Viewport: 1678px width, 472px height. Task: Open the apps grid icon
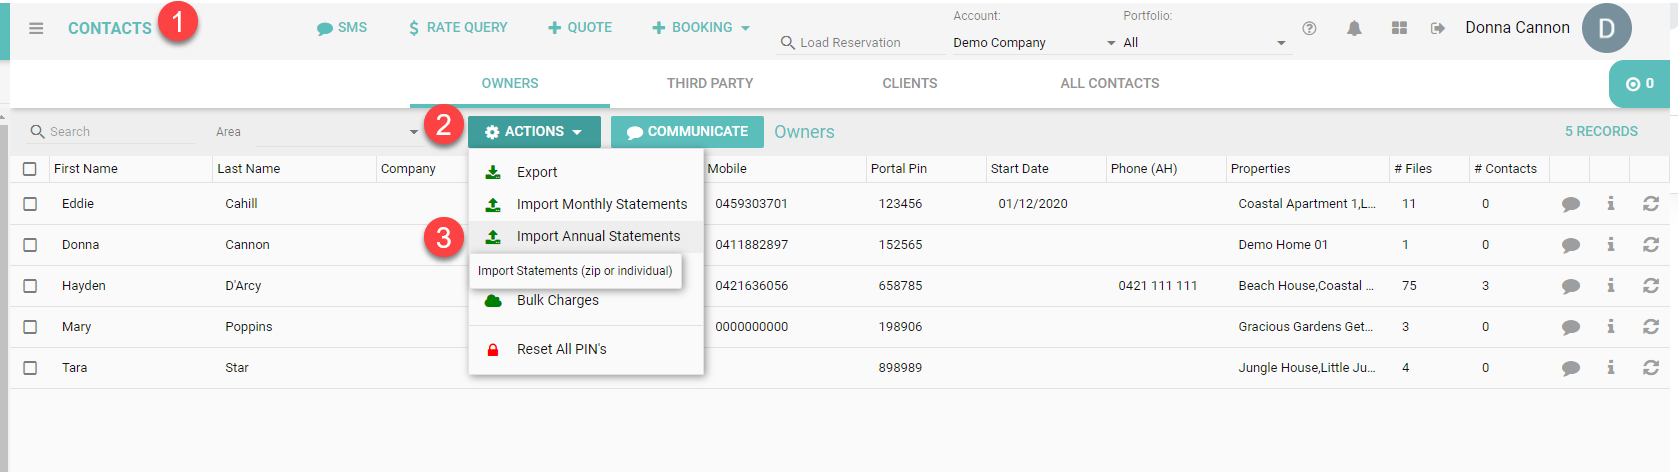[1399, 28]
